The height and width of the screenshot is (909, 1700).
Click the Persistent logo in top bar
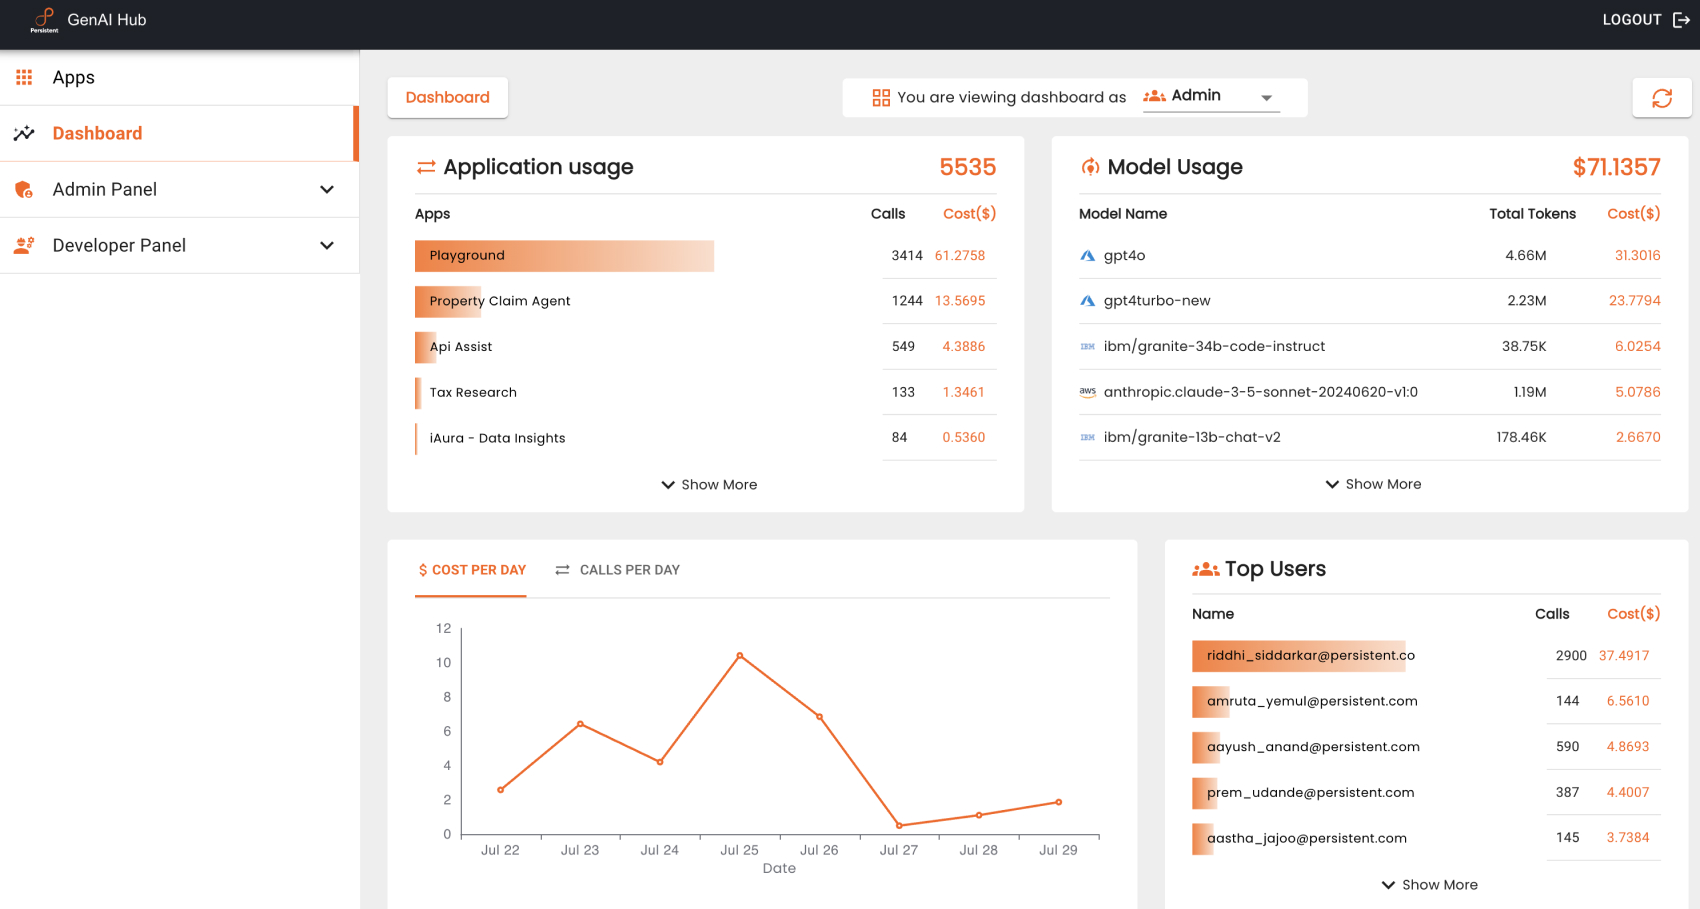[x=42, y=19]
